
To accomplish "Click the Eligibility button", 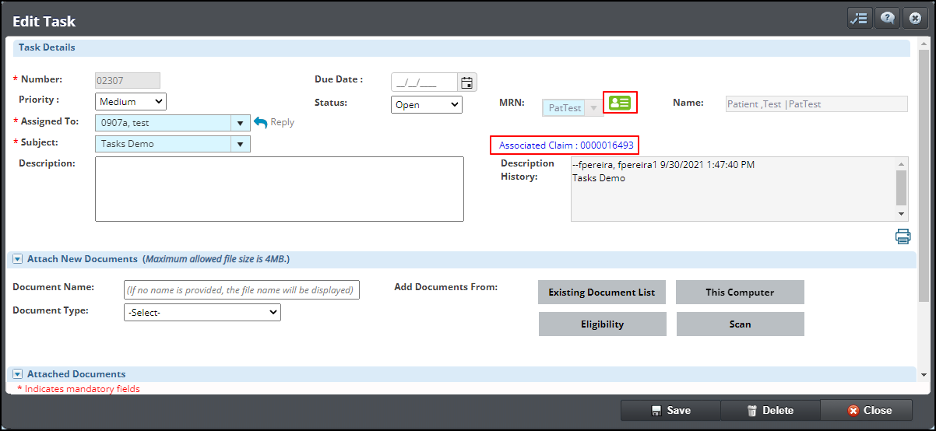I will (x=602, y=324).
